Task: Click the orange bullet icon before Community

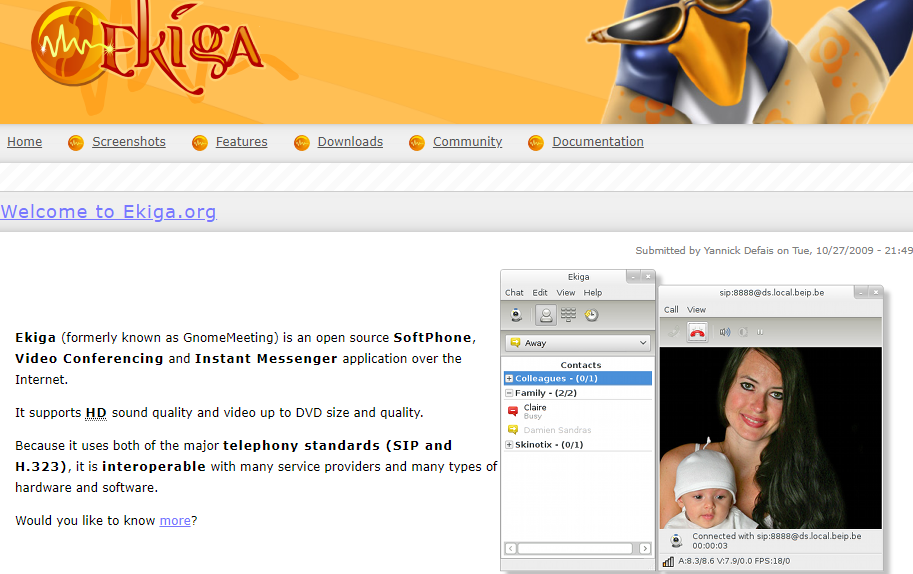Action: pos(417,143)
